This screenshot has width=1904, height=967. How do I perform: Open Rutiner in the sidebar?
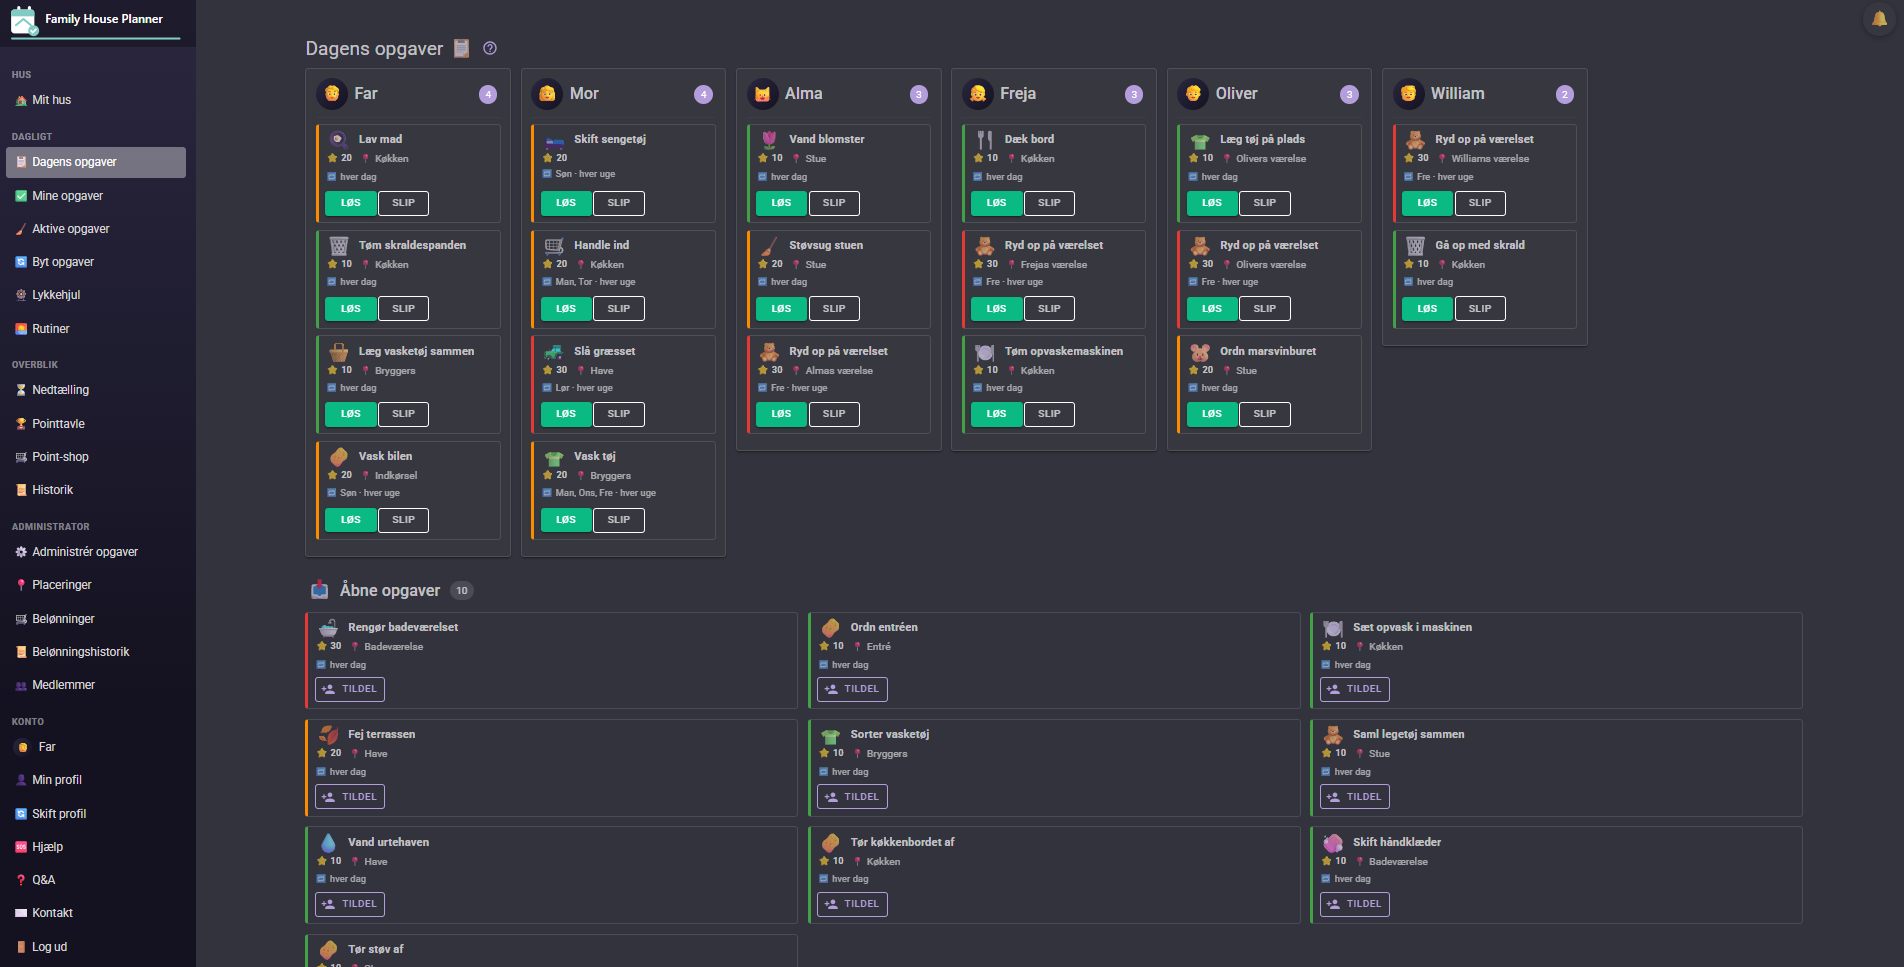click(x=96, y=329)
